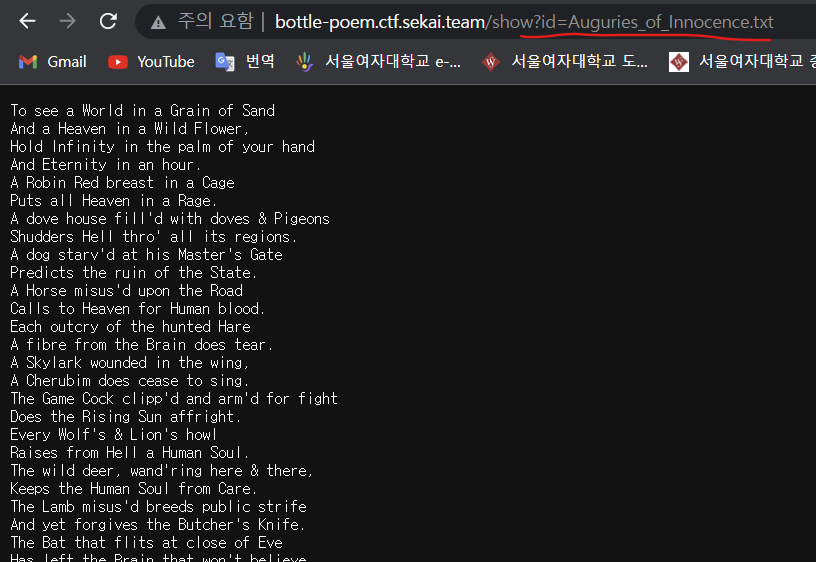
Task: Click line "A fibre from the Brain does tear."
Action: pyautogui.click(x=142, y=344)
